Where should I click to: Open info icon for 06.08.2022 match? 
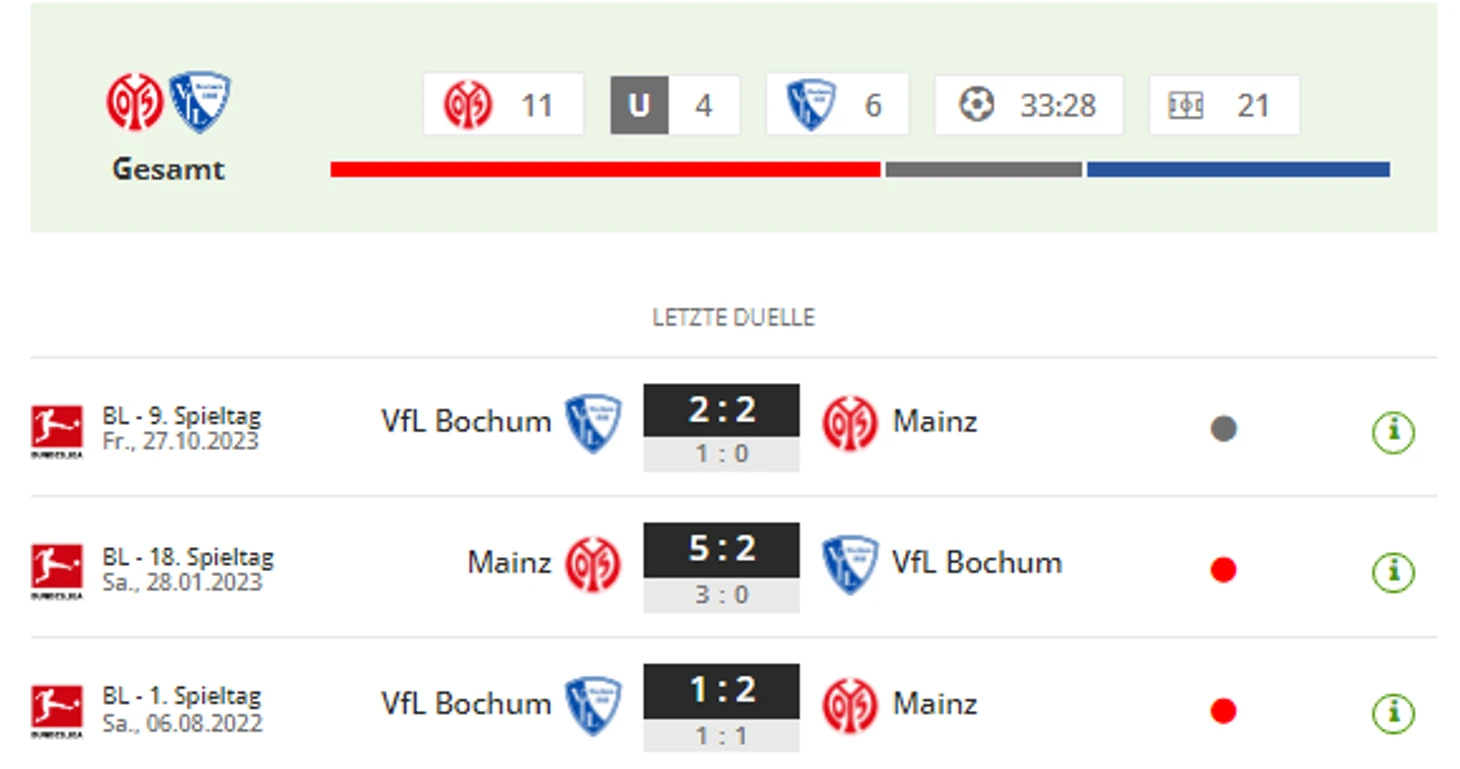pyautogui.click(x=1393, y=713)
